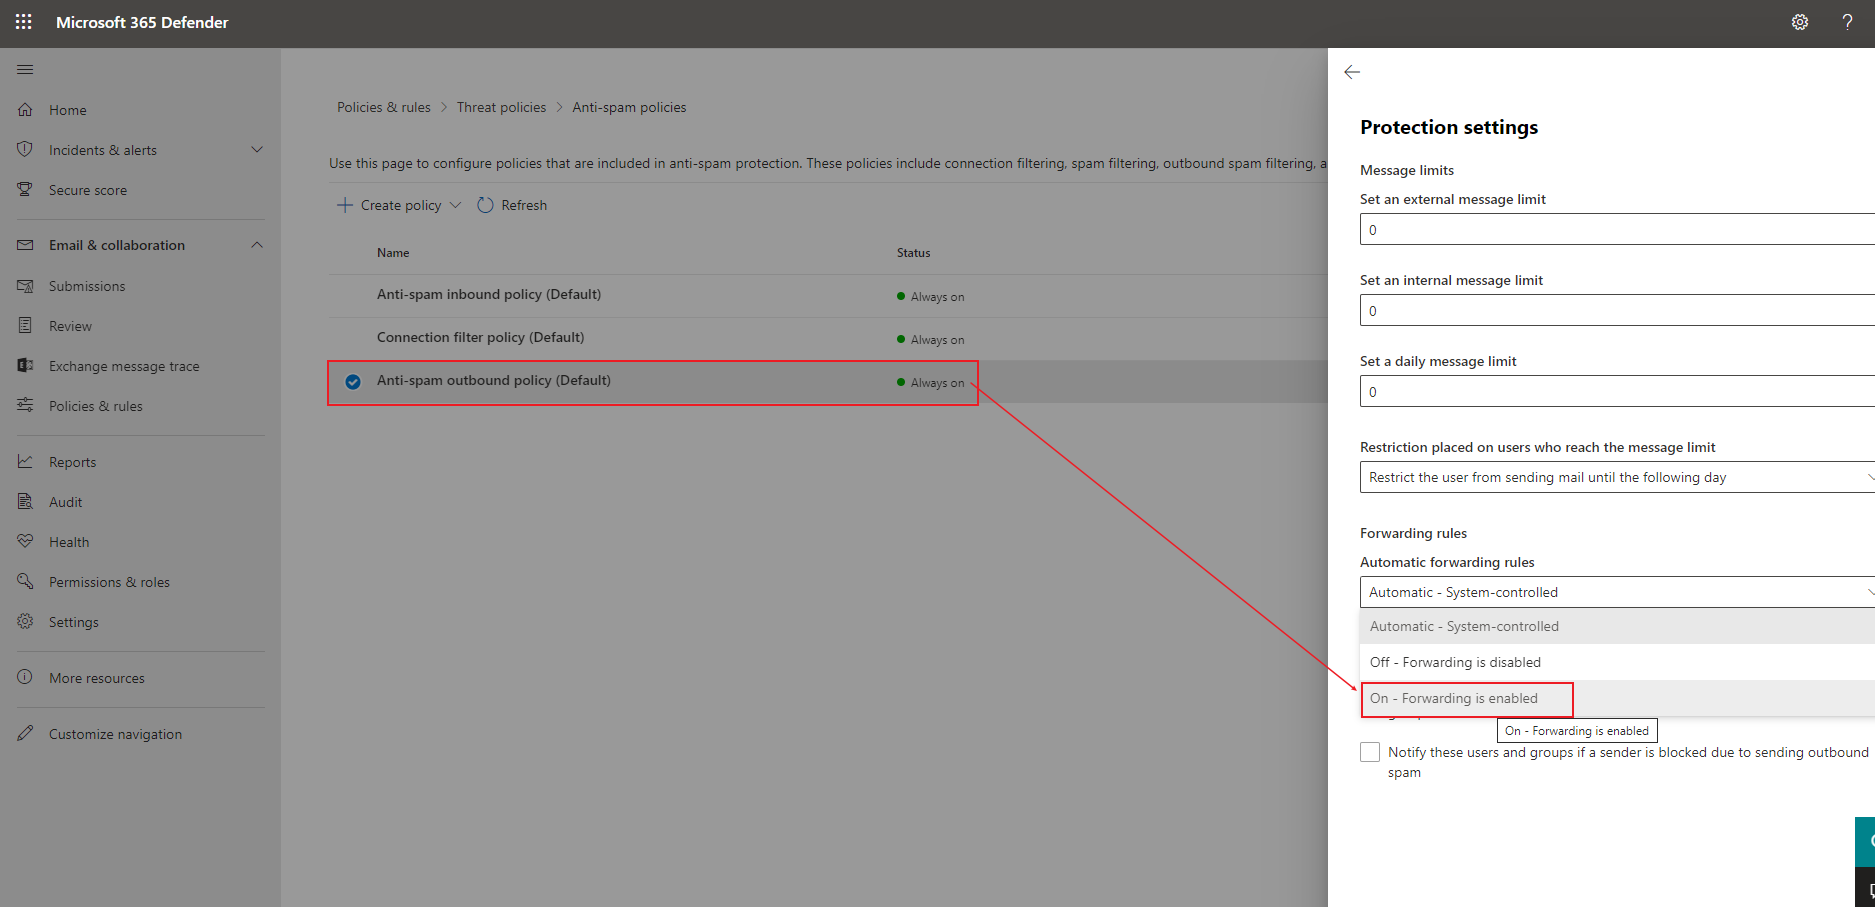Viewport: 1875px width, 907px height.
Task: Open Review in the navigation
Action: pyautogui.click(x=70, y=326)
